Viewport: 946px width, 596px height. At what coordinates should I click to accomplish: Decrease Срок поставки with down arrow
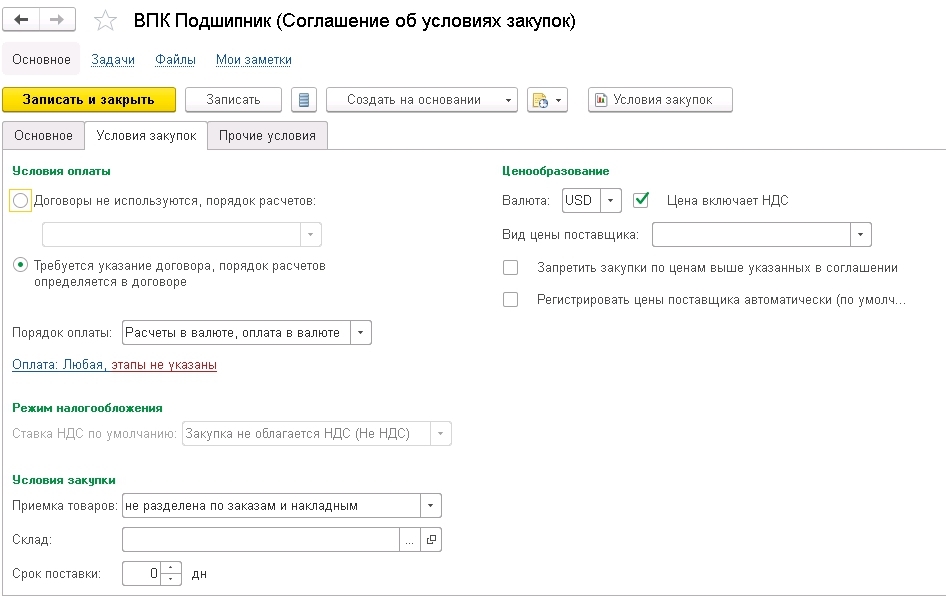pos(171,579)
